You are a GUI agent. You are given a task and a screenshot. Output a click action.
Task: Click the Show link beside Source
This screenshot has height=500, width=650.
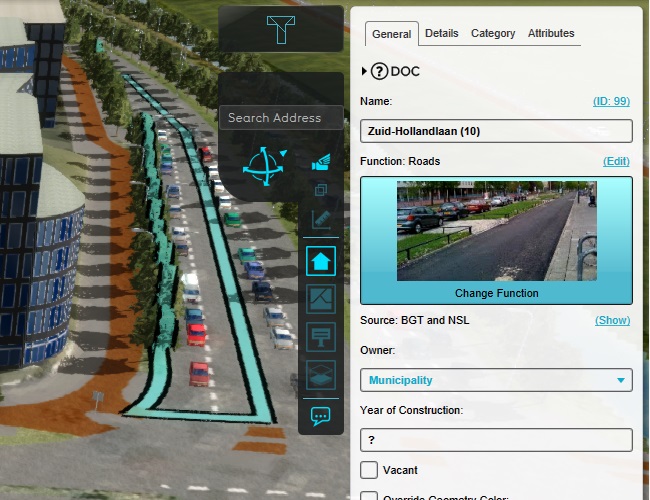pyautogui.click(x=613, y=320)
